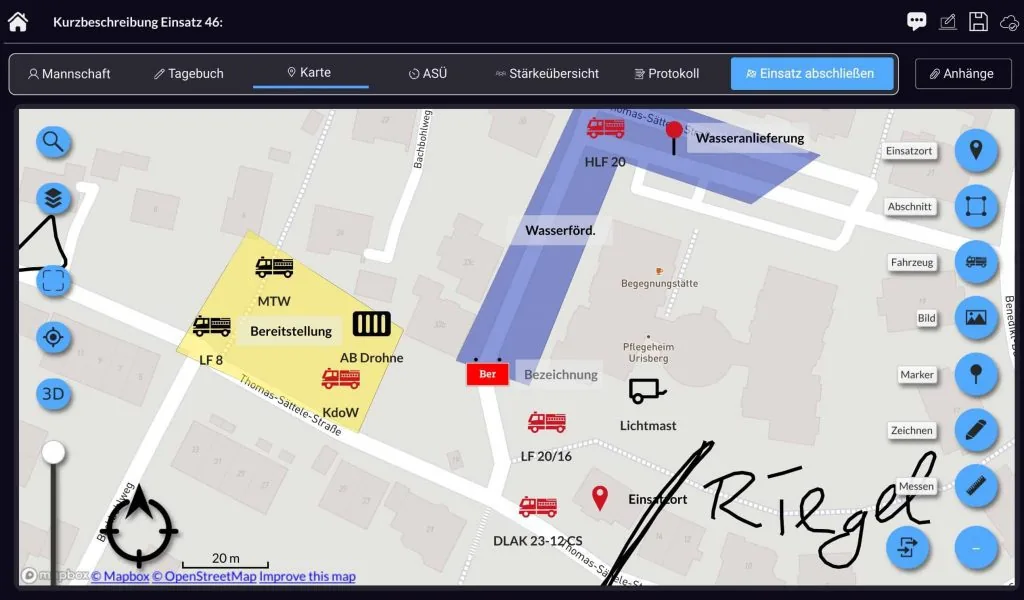Select the red Ber marker box
Screen dimensions: 1024x600
point(487,374)
